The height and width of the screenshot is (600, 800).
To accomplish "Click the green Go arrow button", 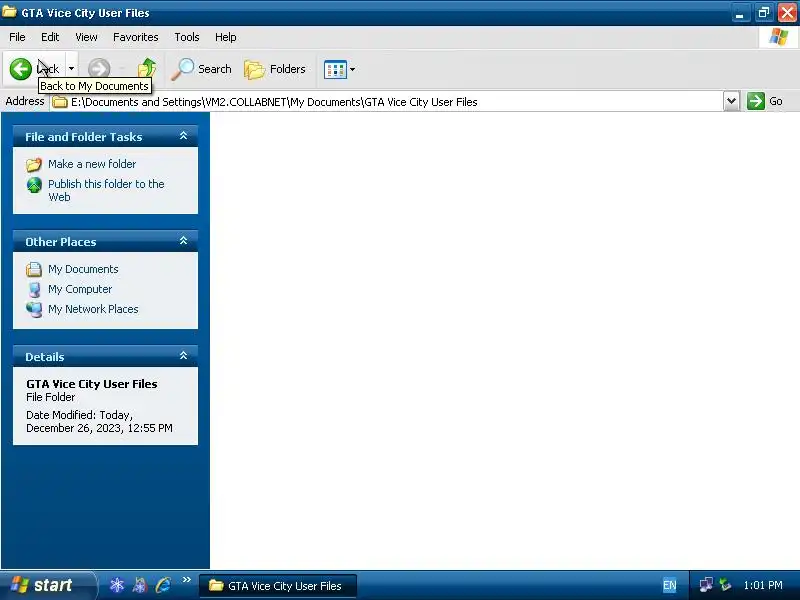I will [x=756, y=101].
